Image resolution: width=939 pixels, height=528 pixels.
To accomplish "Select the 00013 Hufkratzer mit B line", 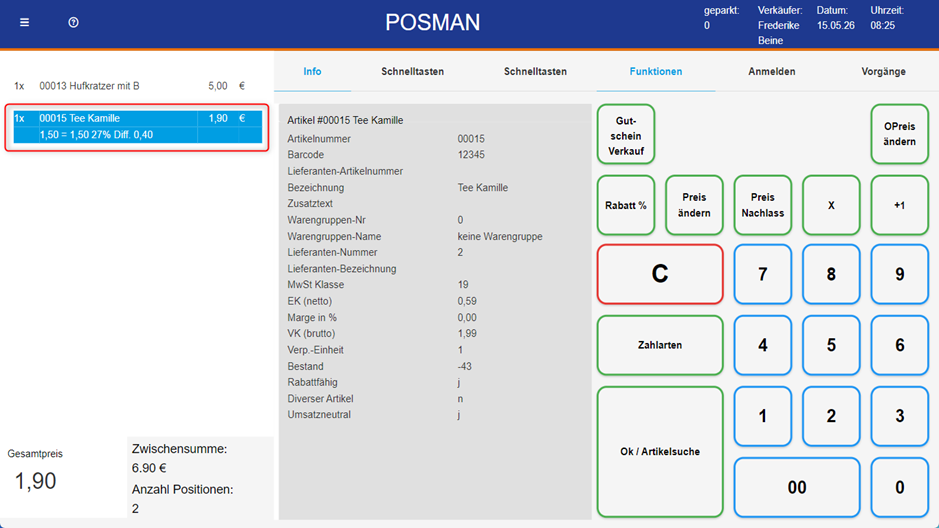I will tap(137, 86).
